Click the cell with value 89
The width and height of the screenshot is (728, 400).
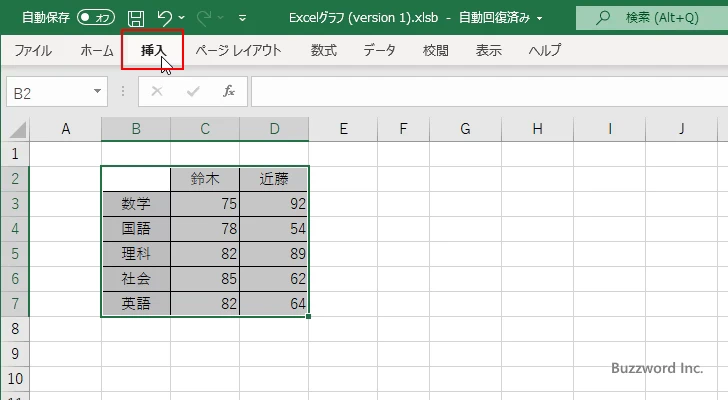pos(274,254)
